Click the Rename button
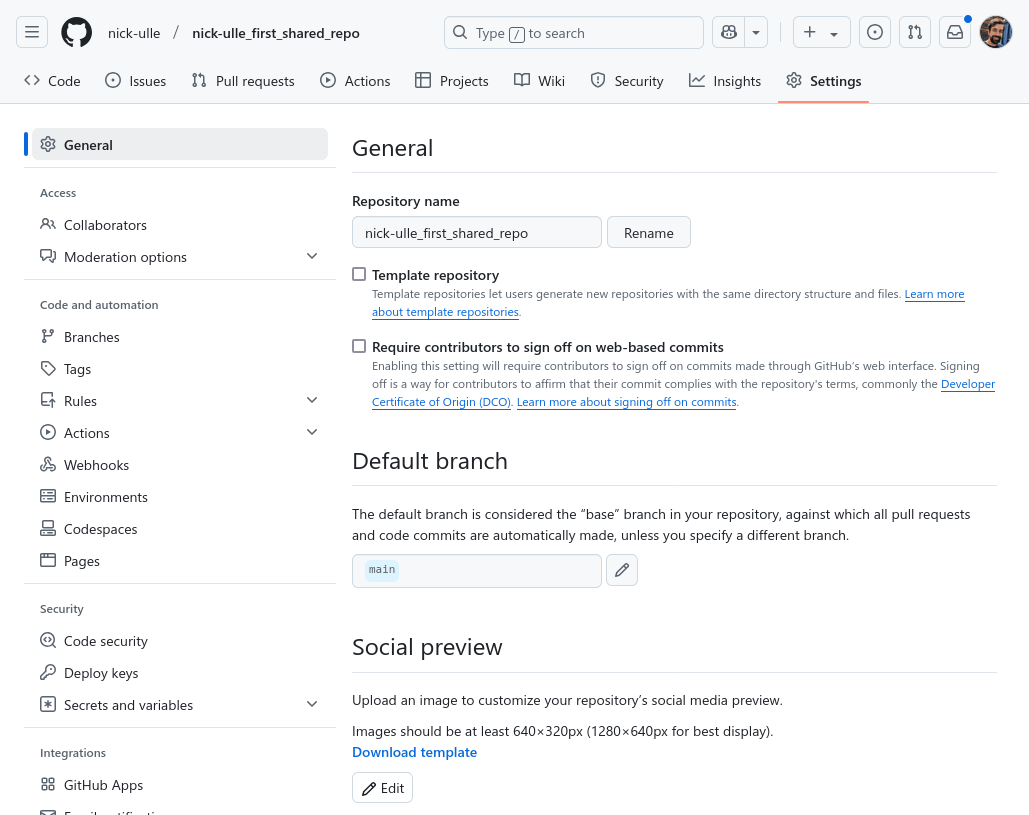Image resolution: width=1029 pixels, height=815 pixels. pyautogui.click(x=649, y=233)
